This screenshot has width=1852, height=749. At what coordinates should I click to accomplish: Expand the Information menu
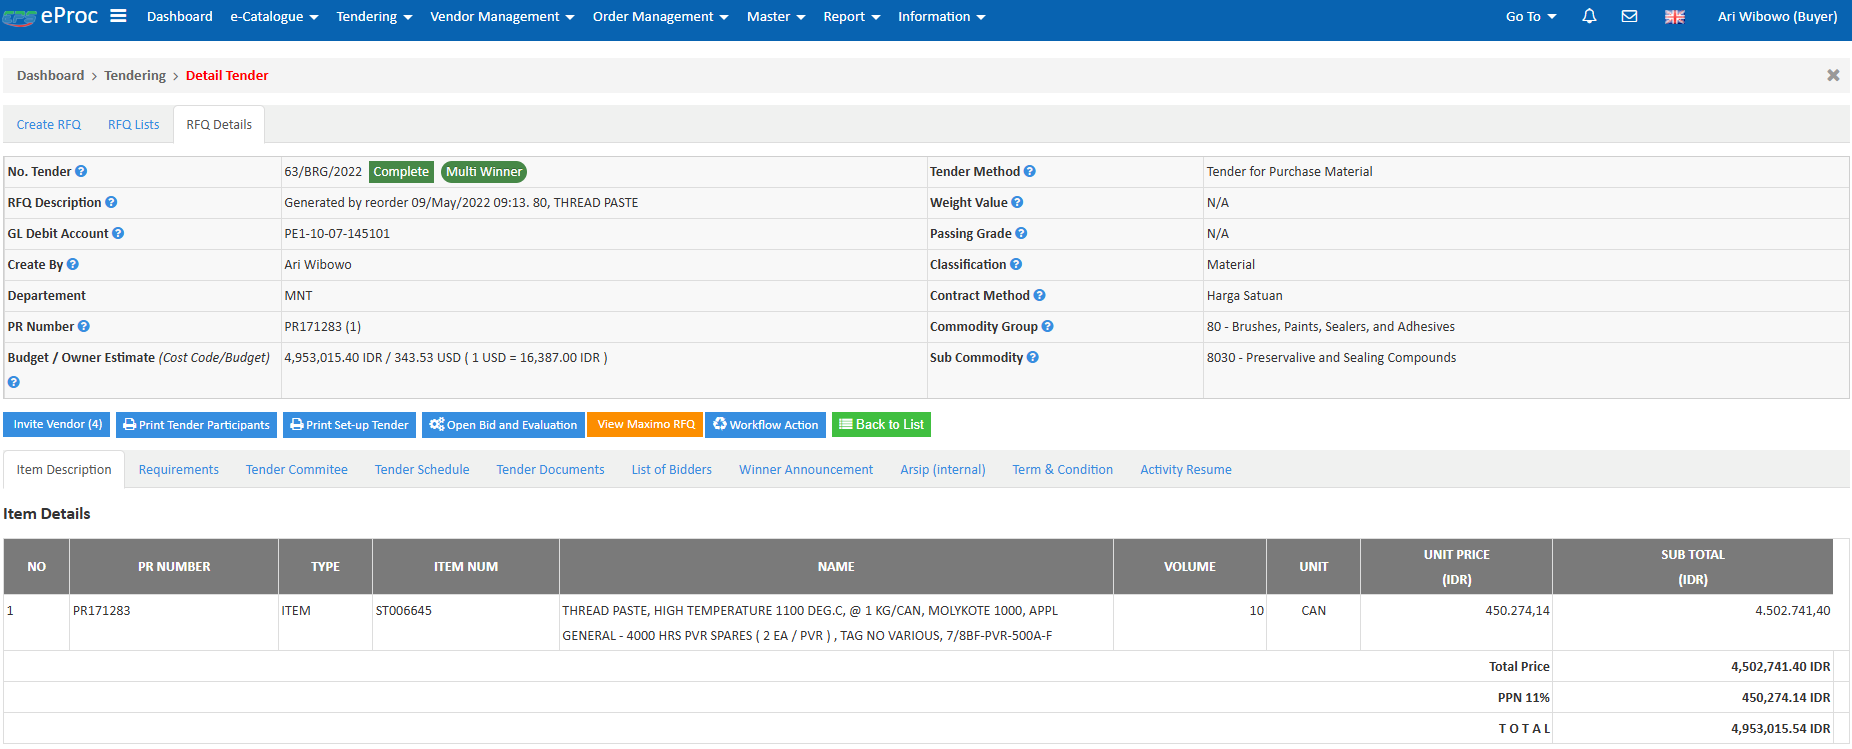tap(941, 17)
